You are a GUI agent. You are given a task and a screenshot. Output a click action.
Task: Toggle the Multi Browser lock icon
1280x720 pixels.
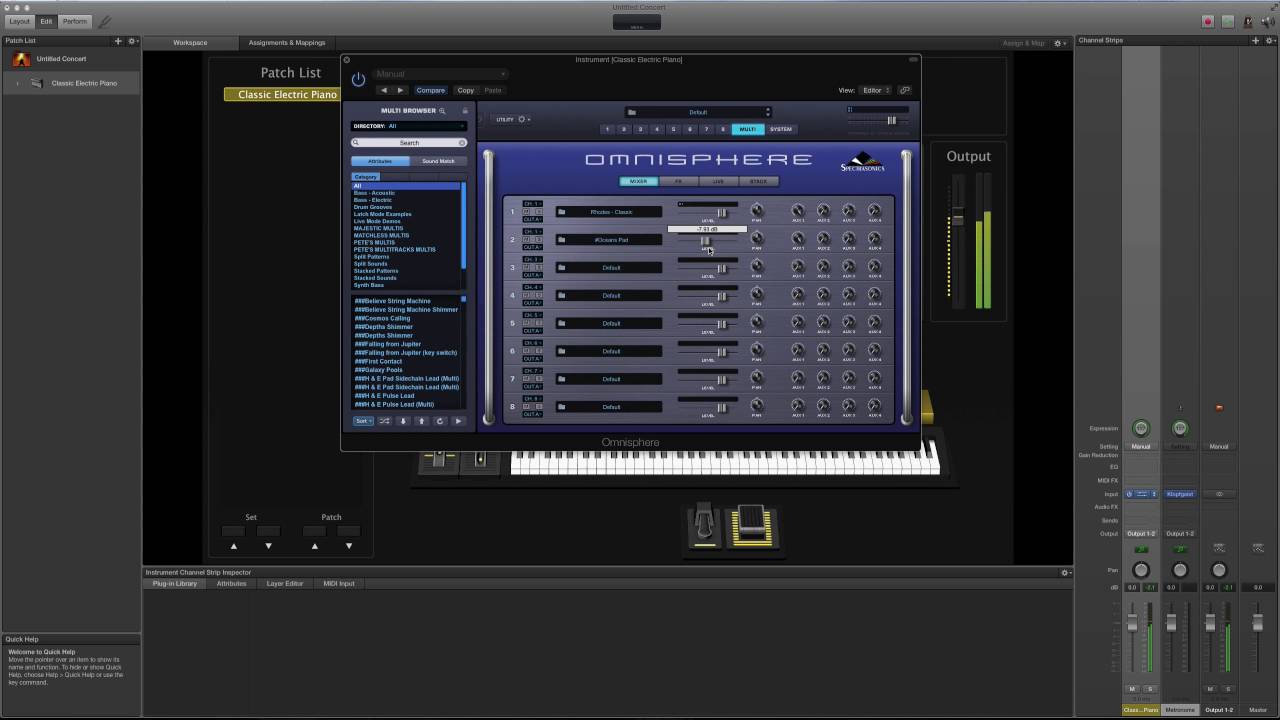[464, 111]
